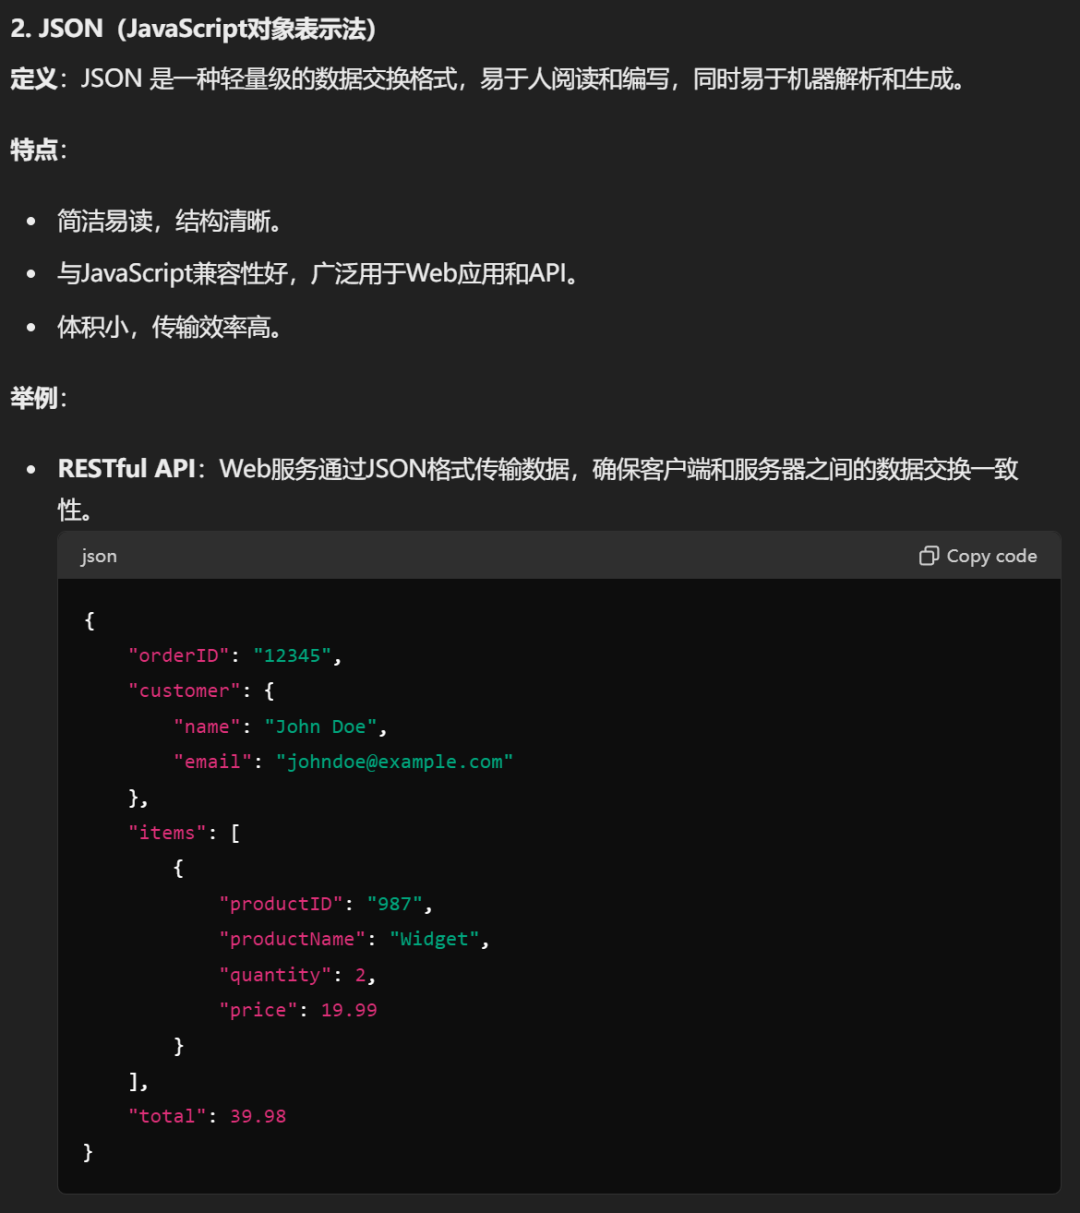This screenshot has width=1080, height=1213.
Task: Click the "quantity" key in code
Action: click(x=276, y=975)
